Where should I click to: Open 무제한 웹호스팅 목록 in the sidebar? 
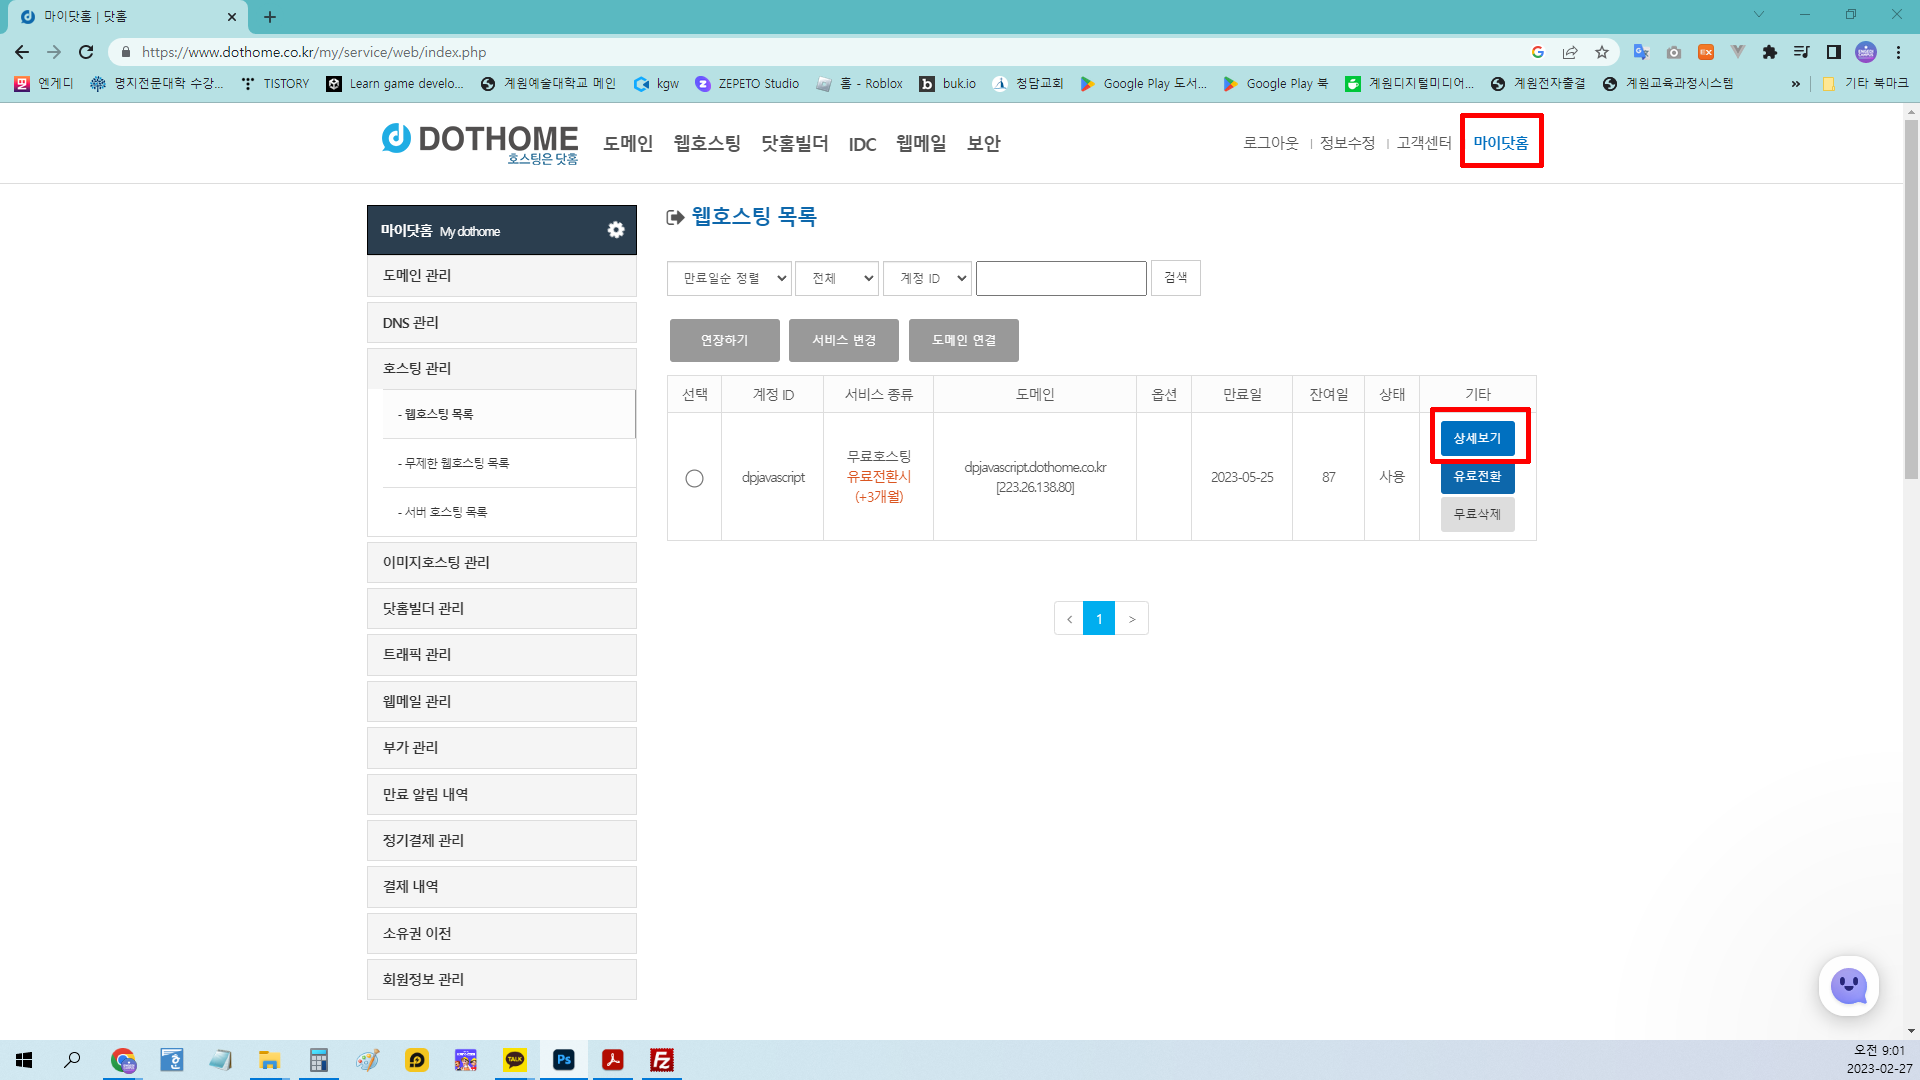tap(457, 463)
